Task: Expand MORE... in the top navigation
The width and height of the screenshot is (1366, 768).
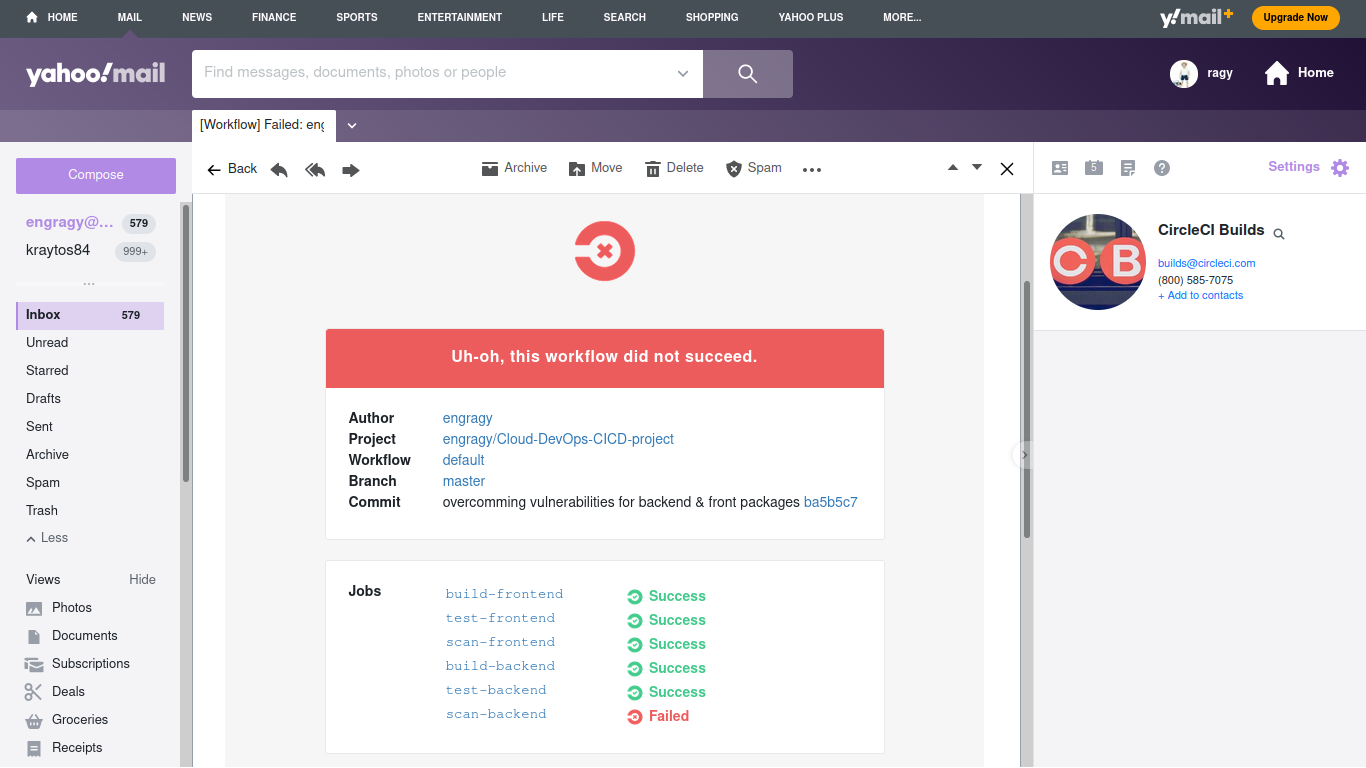Action: coord(902,17)
